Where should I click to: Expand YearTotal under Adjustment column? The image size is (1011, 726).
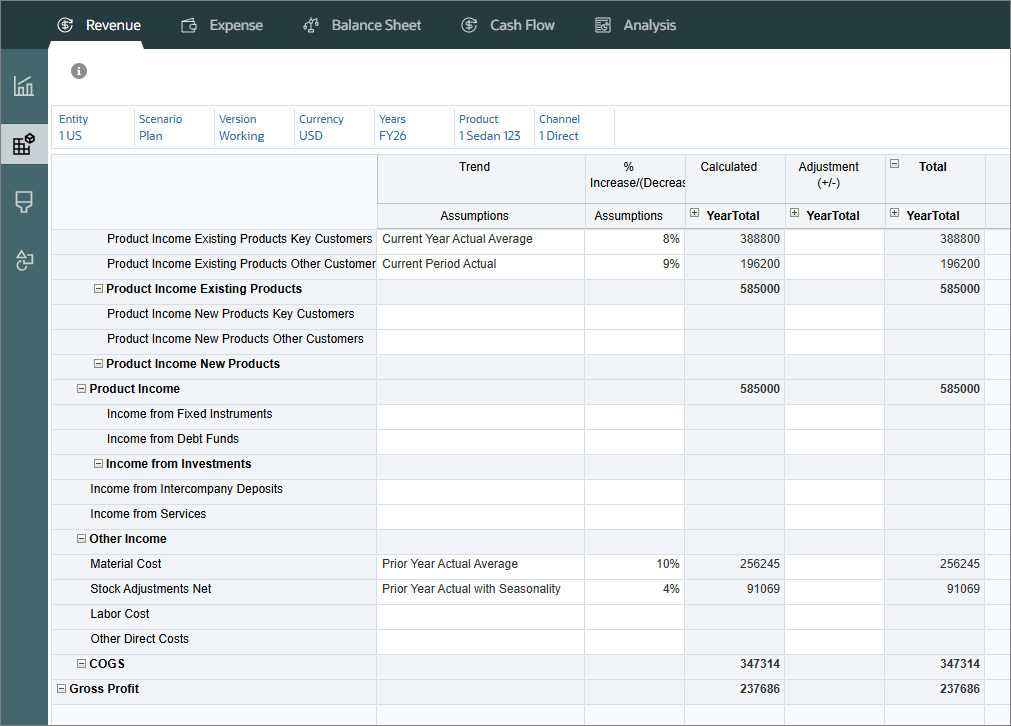(794, 213)
